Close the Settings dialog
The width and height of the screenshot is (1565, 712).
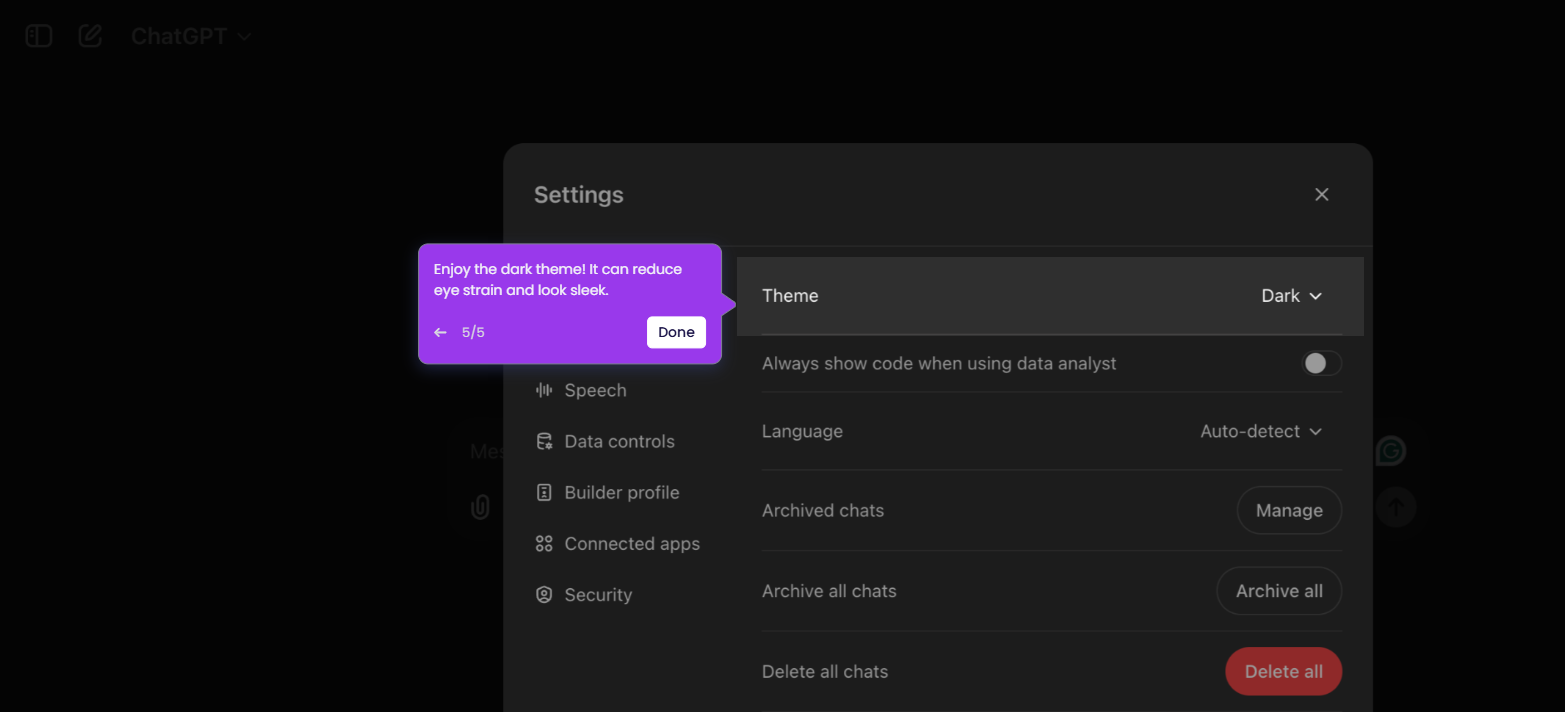click(x=1321, y=194)
